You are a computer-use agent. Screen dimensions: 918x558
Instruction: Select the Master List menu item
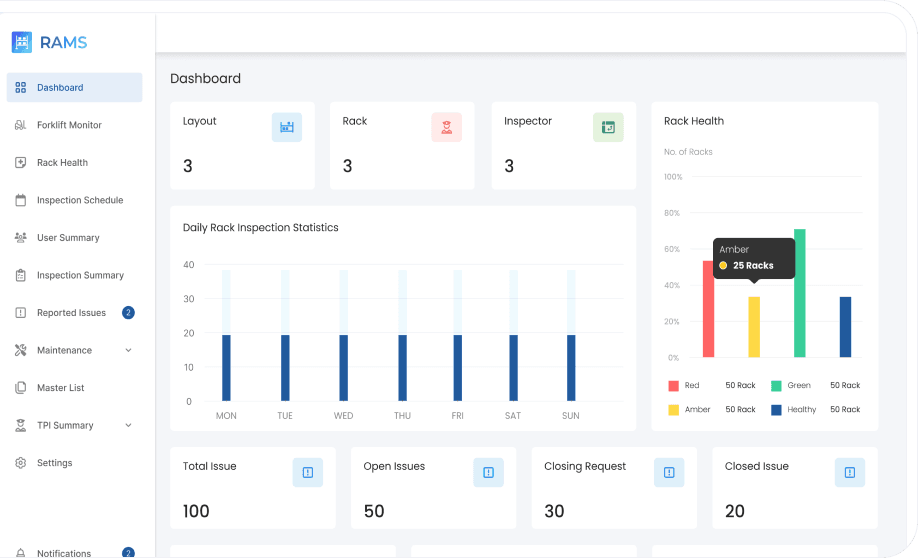[61, 388]
